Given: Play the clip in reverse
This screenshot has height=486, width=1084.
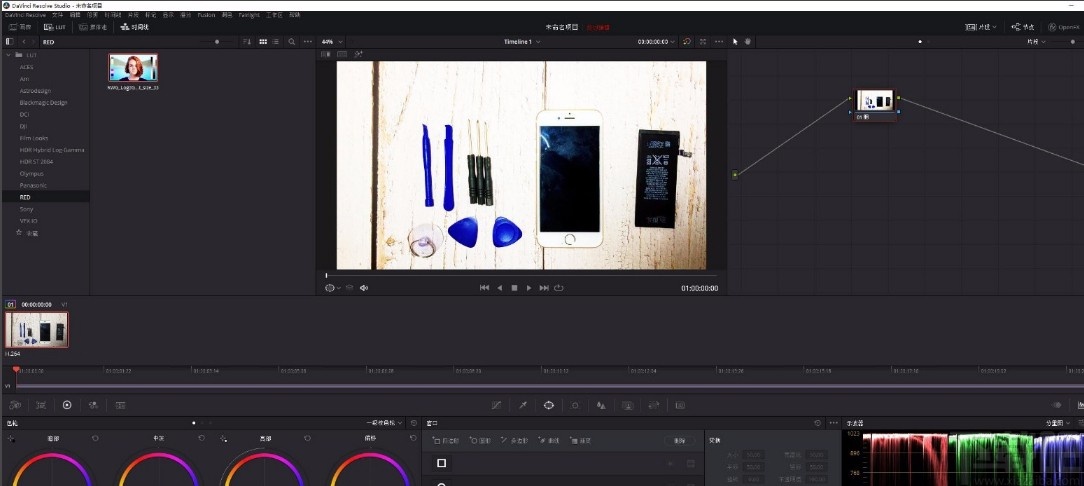Looking at the screenshot, I should pyautogui.click(x=500, y=288).
